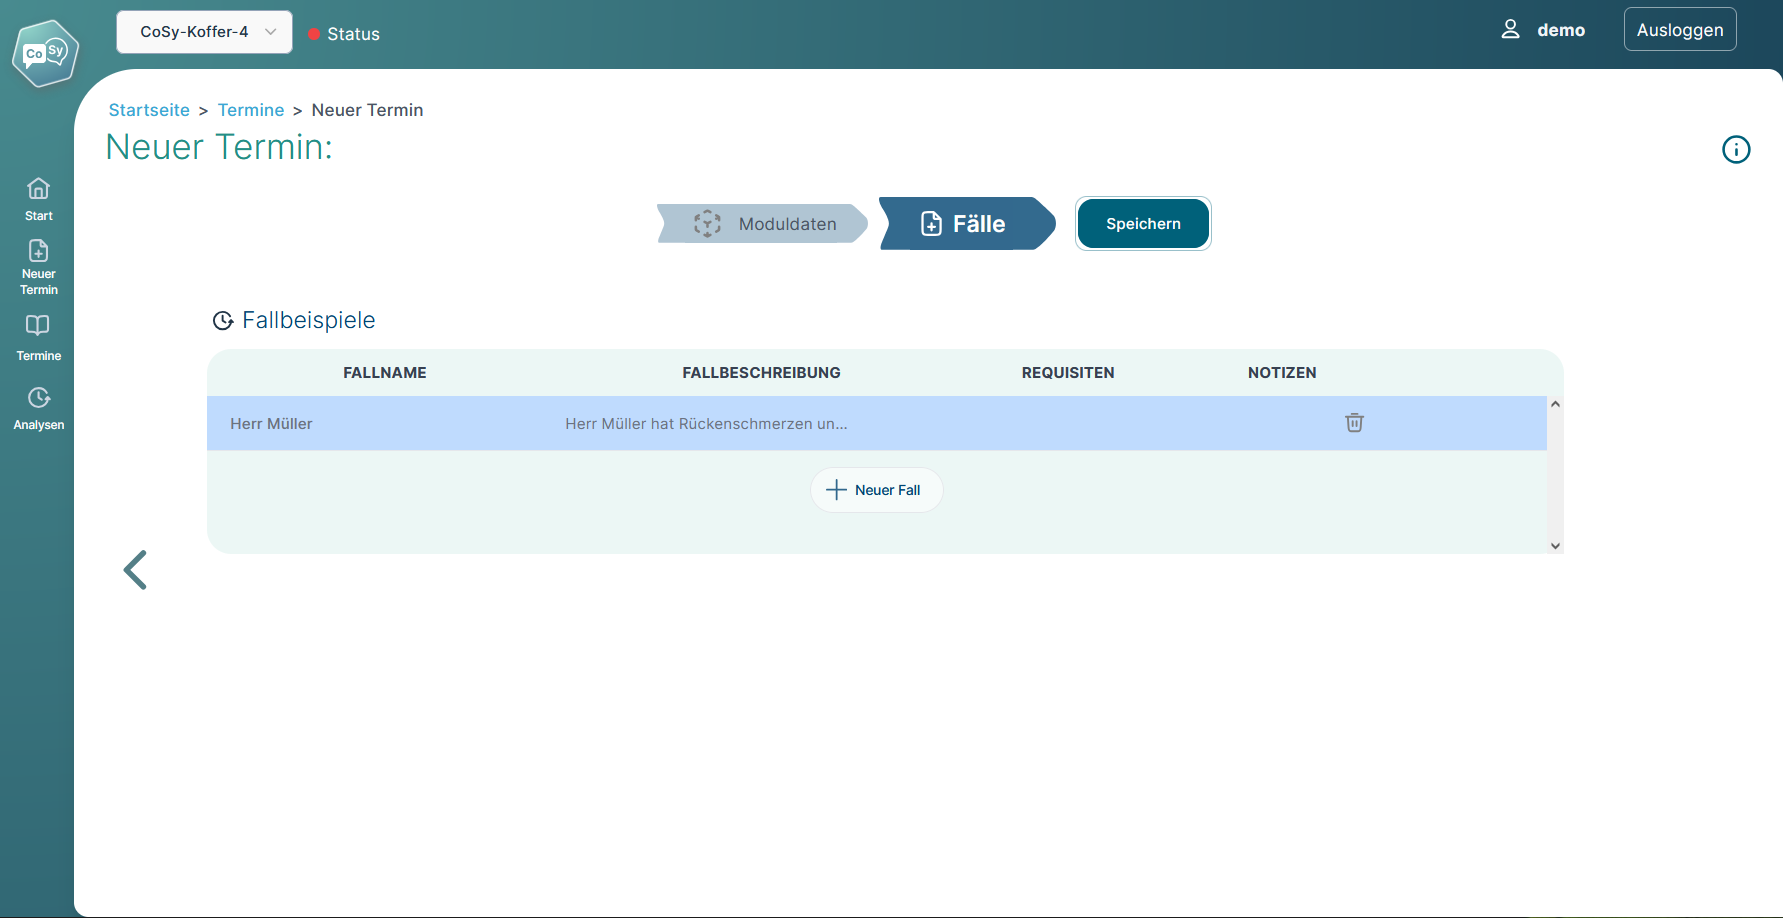
Task: Select the Herr Müller case row
Action: tap(700, 424)
